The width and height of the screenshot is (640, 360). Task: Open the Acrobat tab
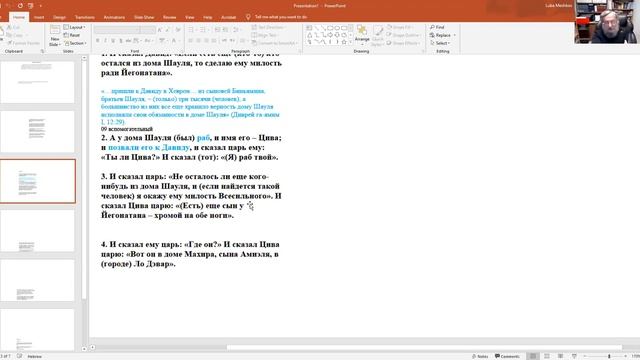click(228, 17)
